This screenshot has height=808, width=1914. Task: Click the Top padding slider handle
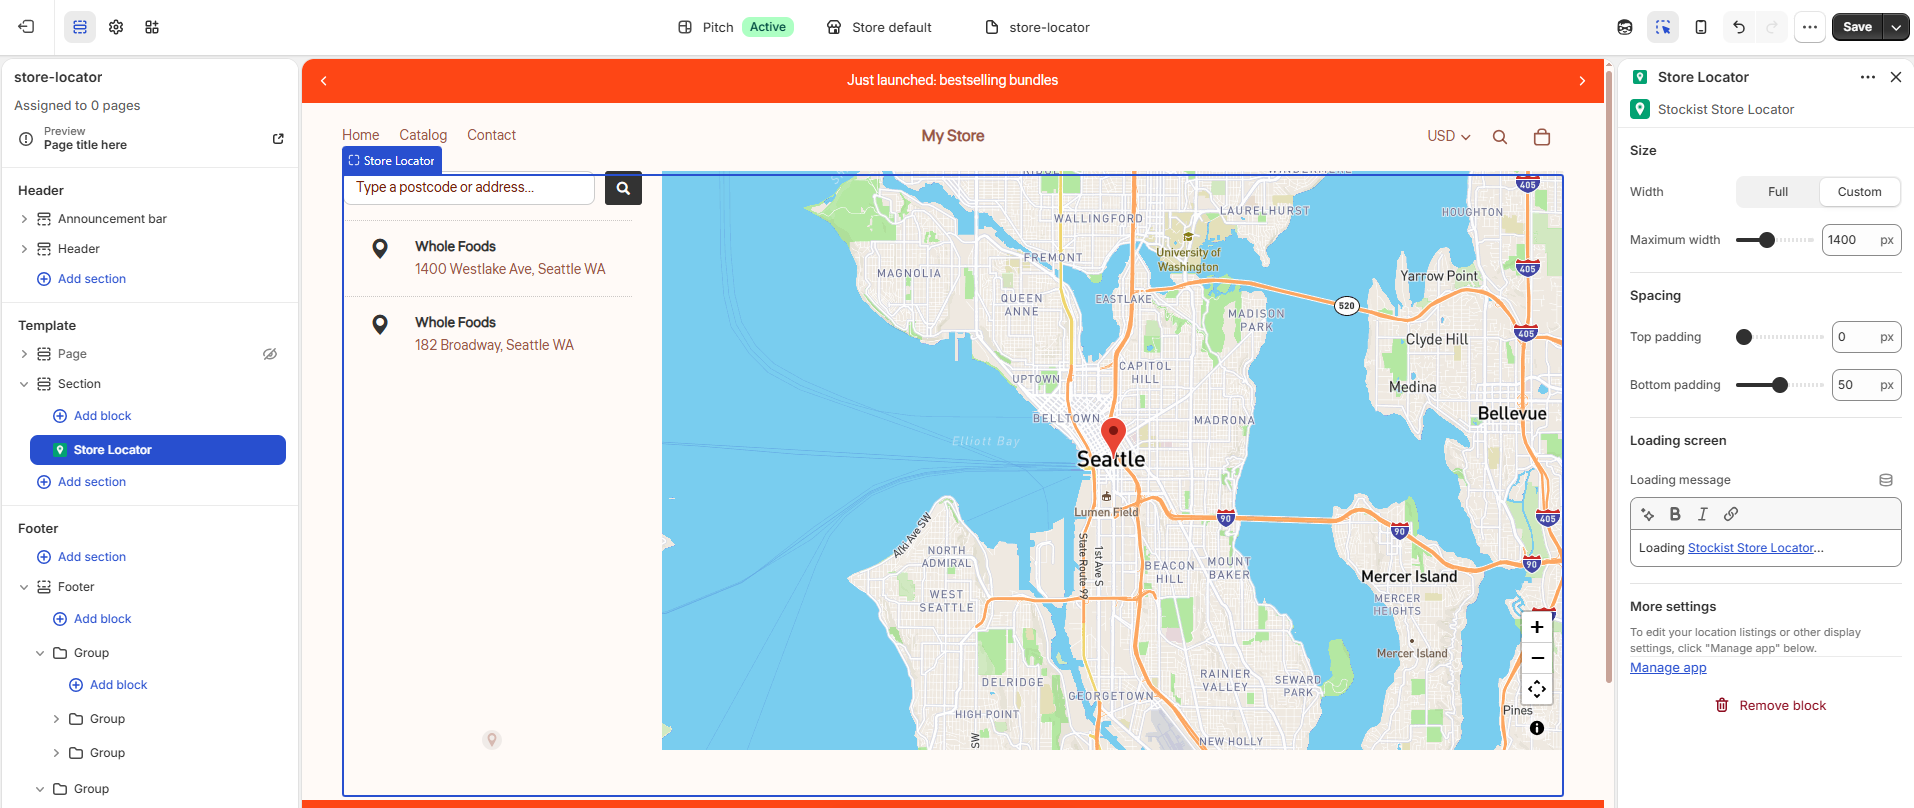[x=1744, y=337]
